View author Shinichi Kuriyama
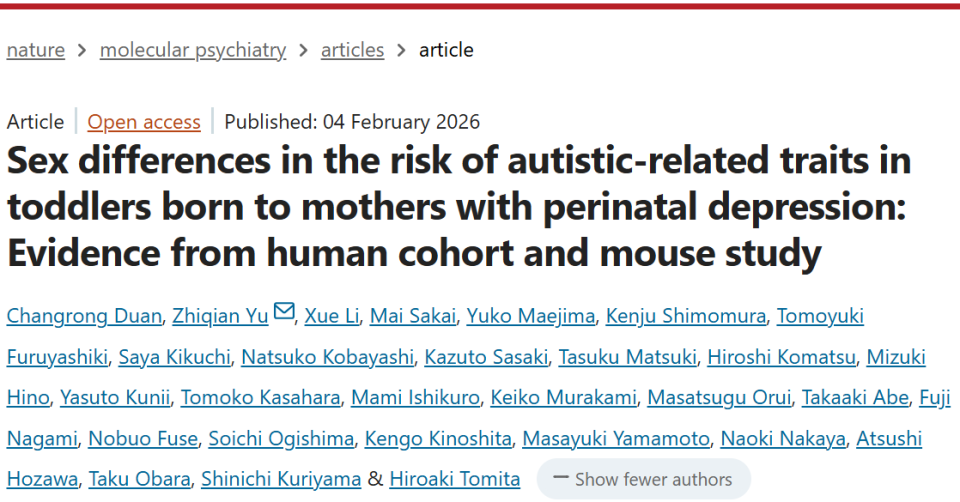 (x=281, y=479)
